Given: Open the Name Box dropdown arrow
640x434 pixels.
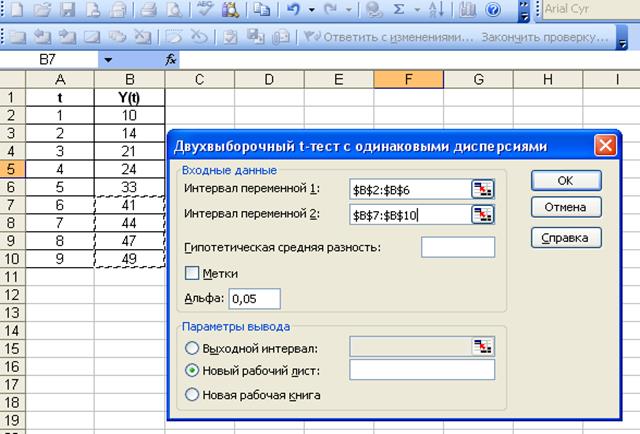Looking at the screenshot, I should [x=108, y=60].
